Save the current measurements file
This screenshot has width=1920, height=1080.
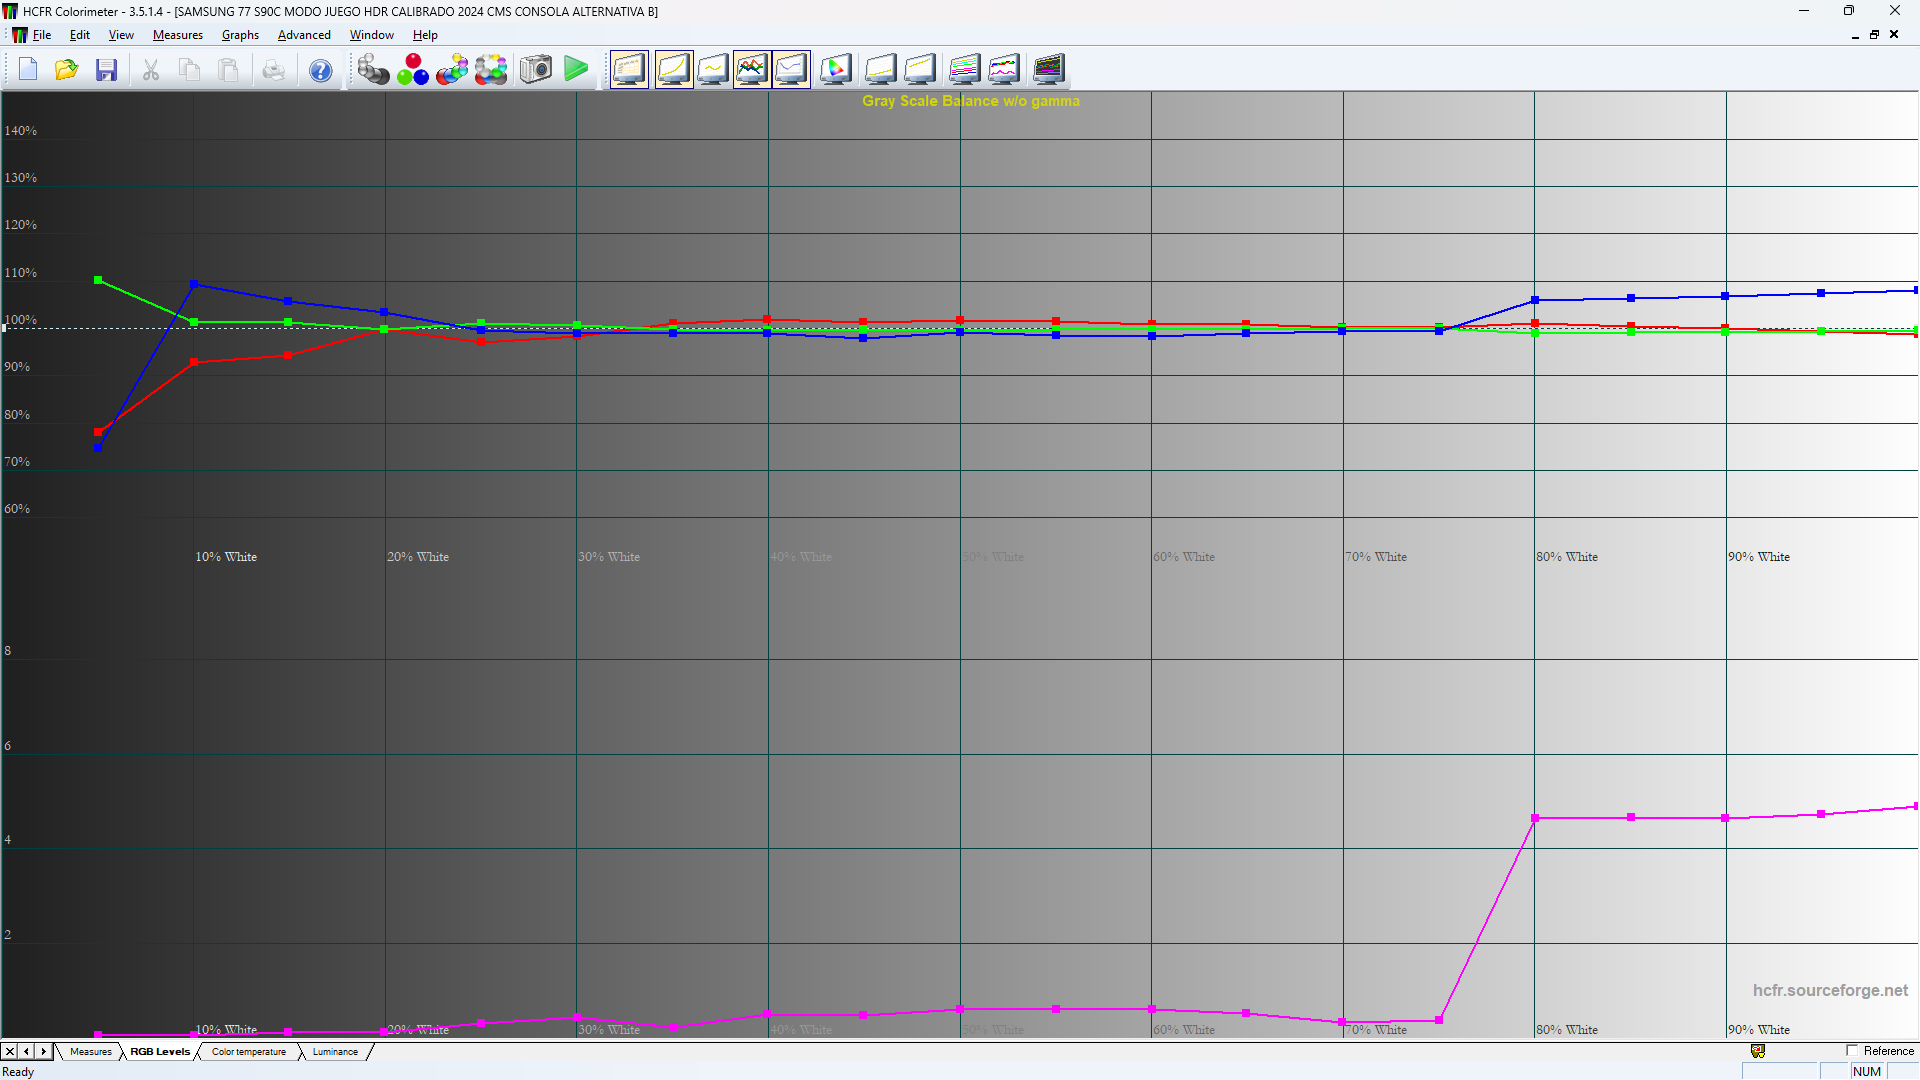click(x=106, y=69)
